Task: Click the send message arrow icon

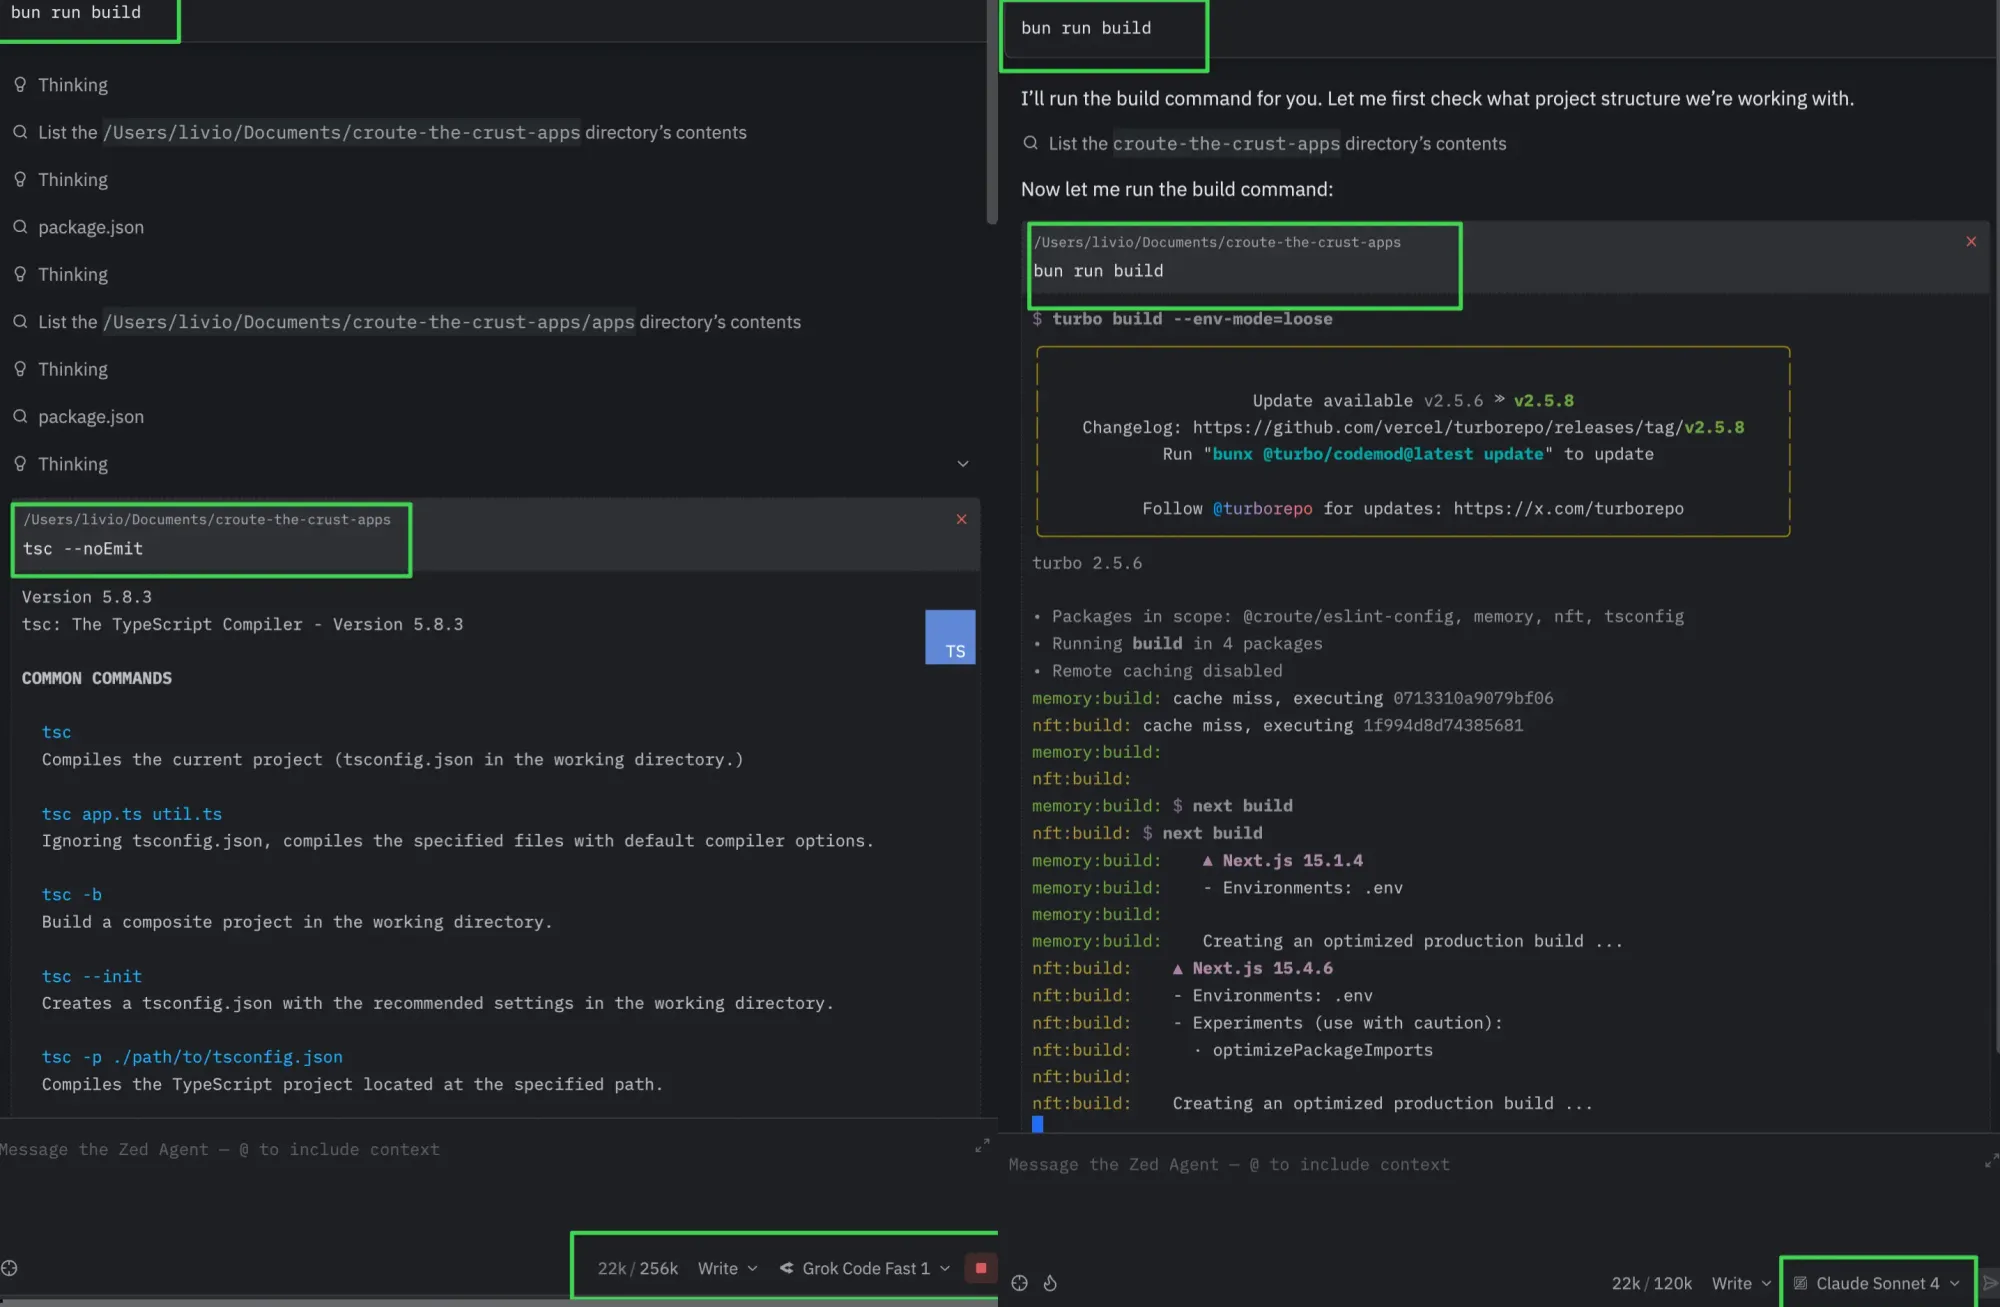Action: (x=1989, y=1283)
